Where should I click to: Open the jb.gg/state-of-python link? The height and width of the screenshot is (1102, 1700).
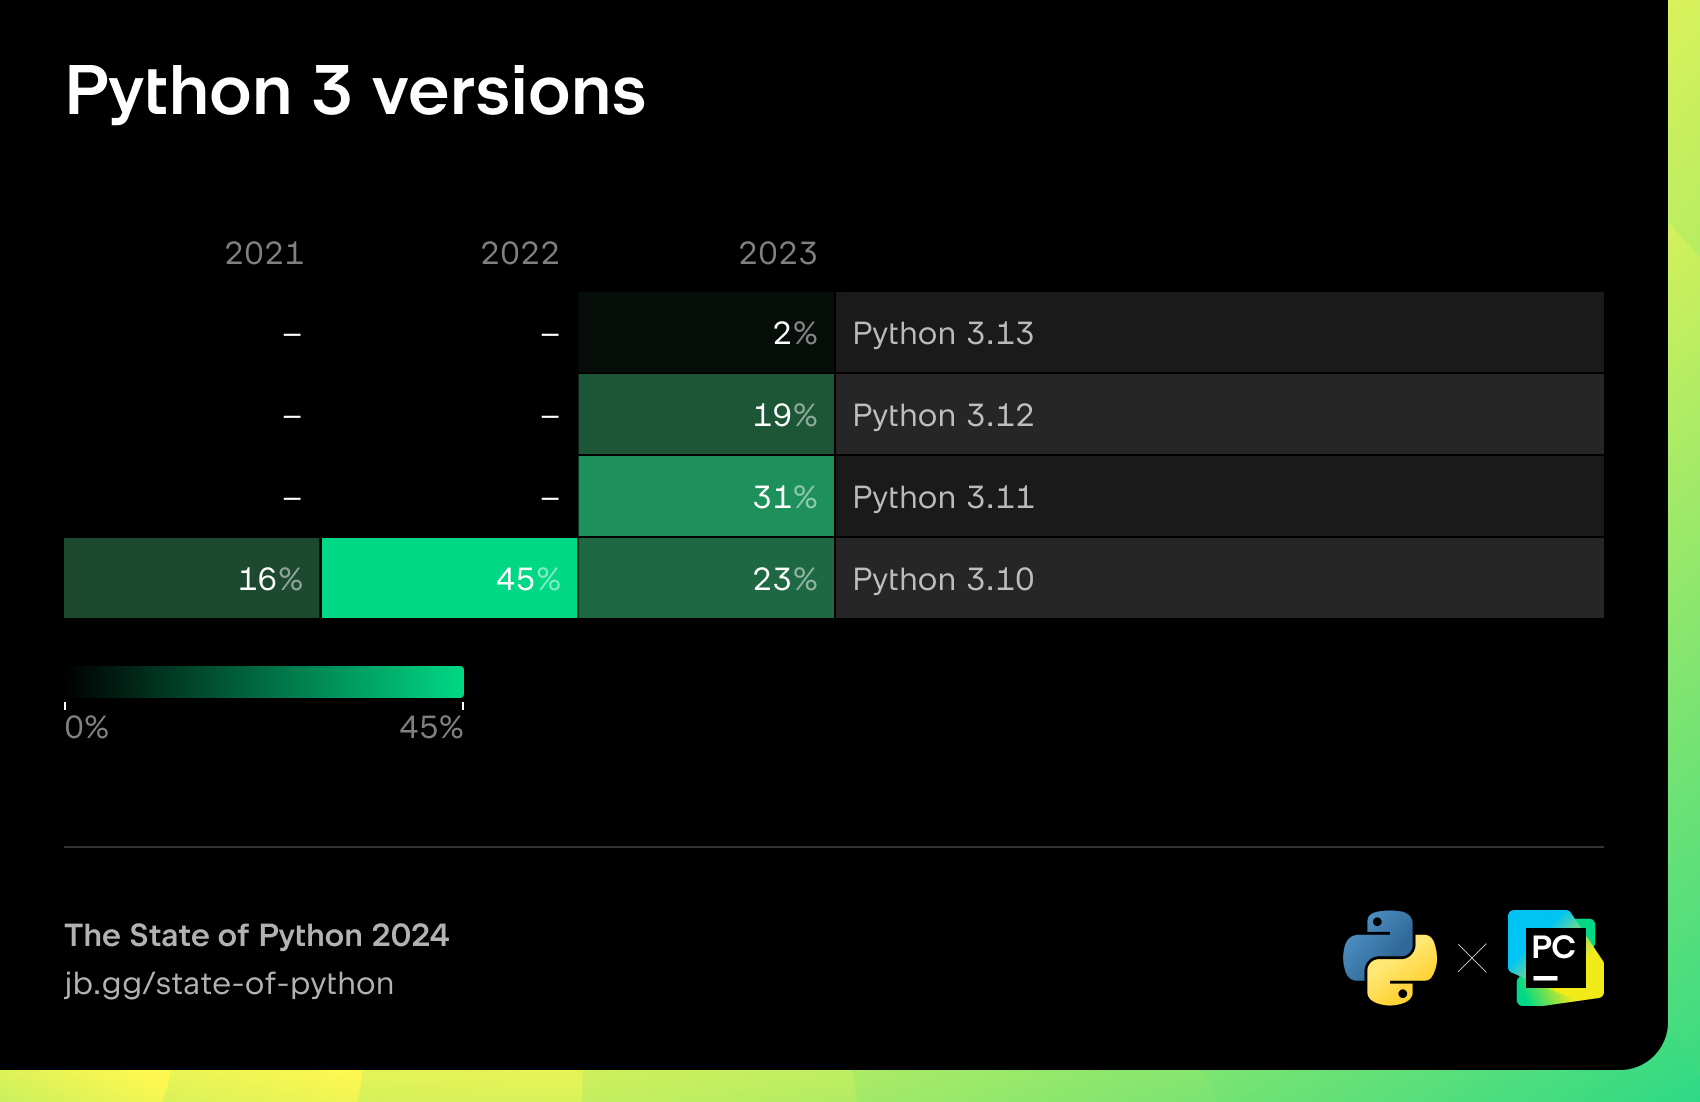click(x=229, y=984)
